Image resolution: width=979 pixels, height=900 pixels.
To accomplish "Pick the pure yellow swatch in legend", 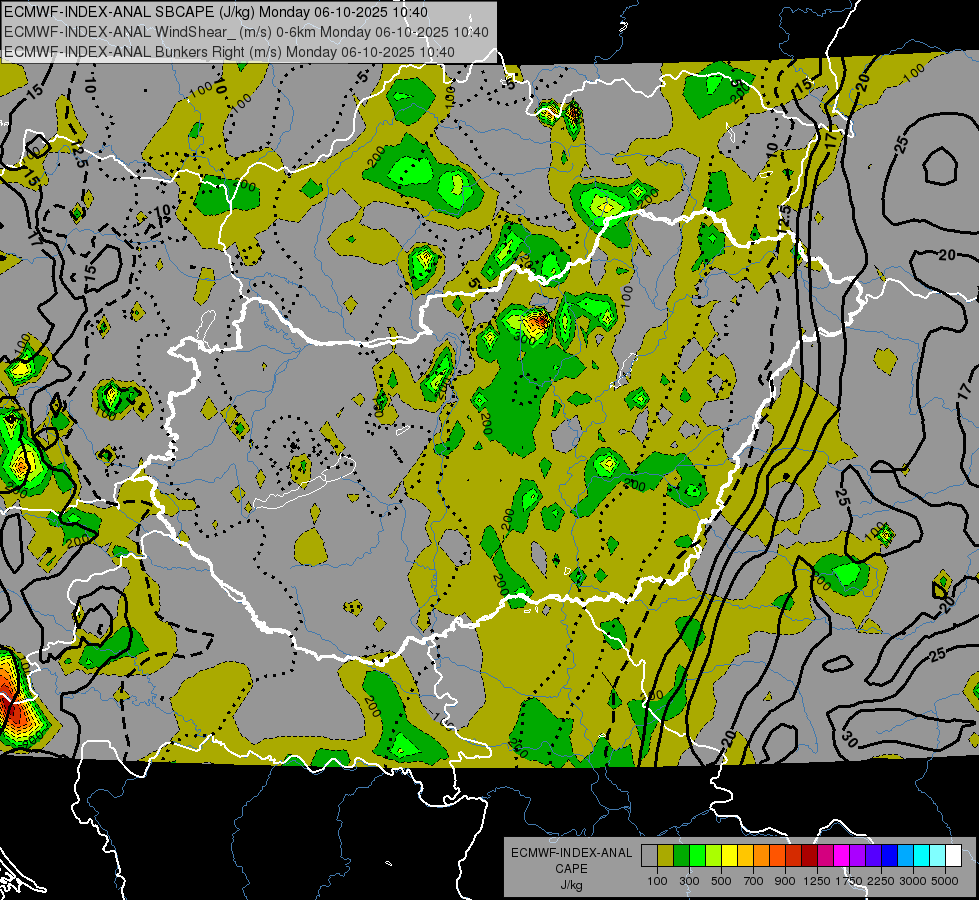I will (x=729, y=855).
